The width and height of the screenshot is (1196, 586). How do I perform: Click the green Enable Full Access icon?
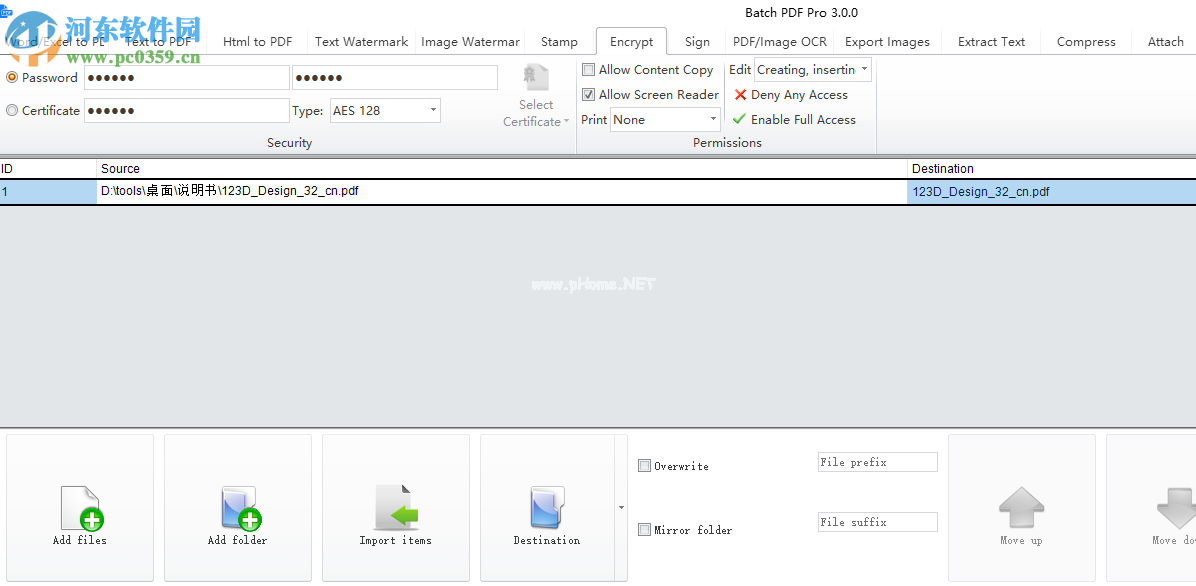click(740, 119)
